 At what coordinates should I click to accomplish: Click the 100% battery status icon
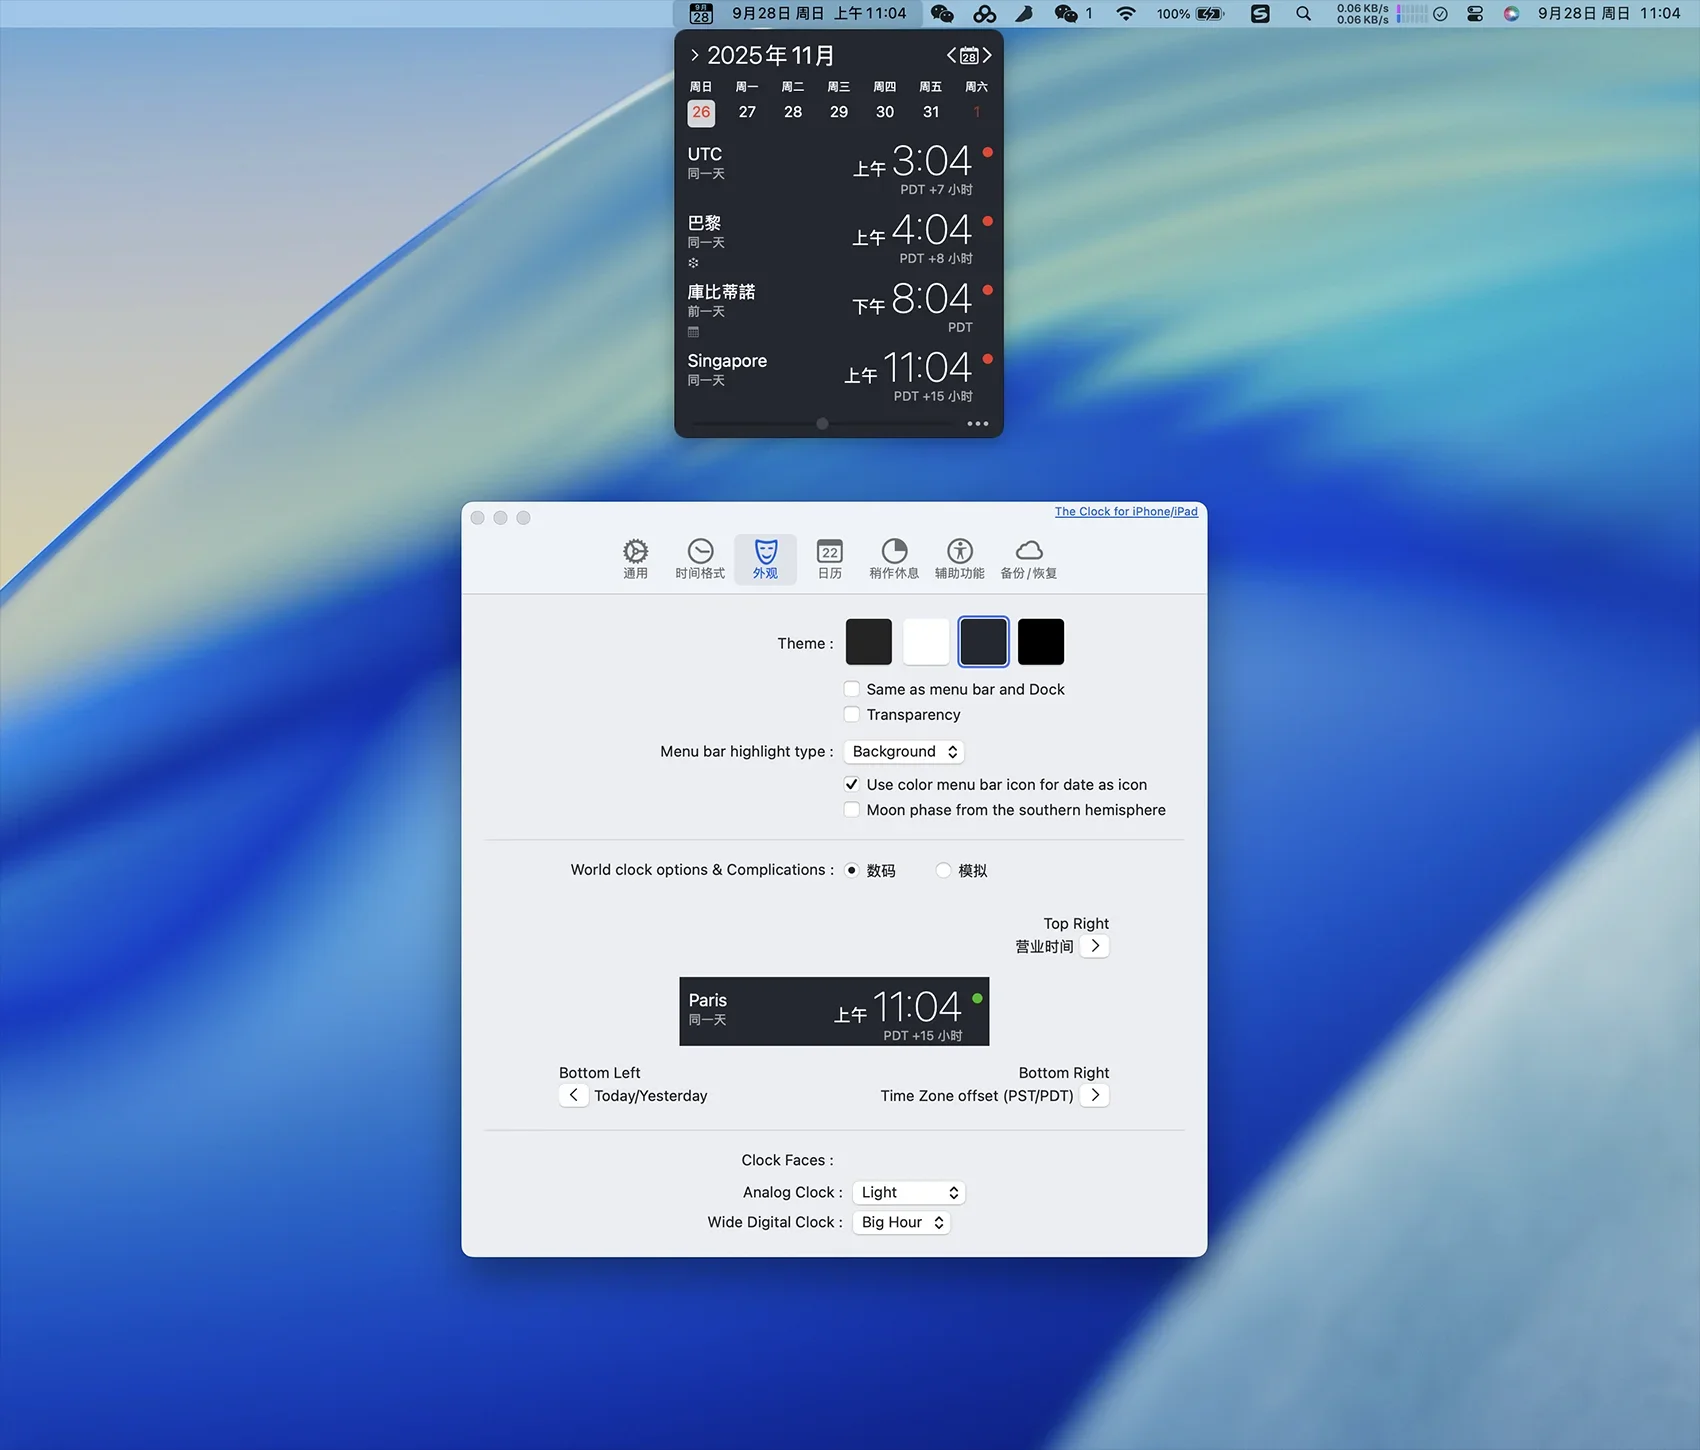point(1190,13)
